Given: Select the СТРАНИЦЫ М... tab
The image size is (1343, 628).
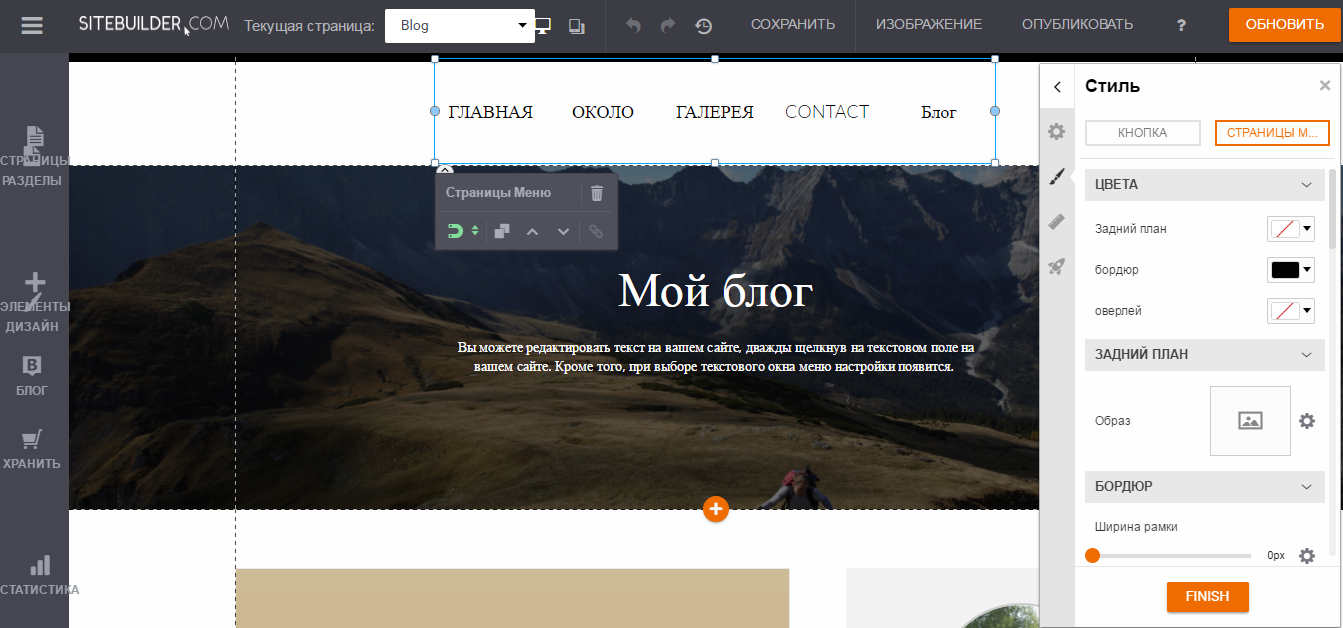Looking at the screenshot, I should point(1272,133).
